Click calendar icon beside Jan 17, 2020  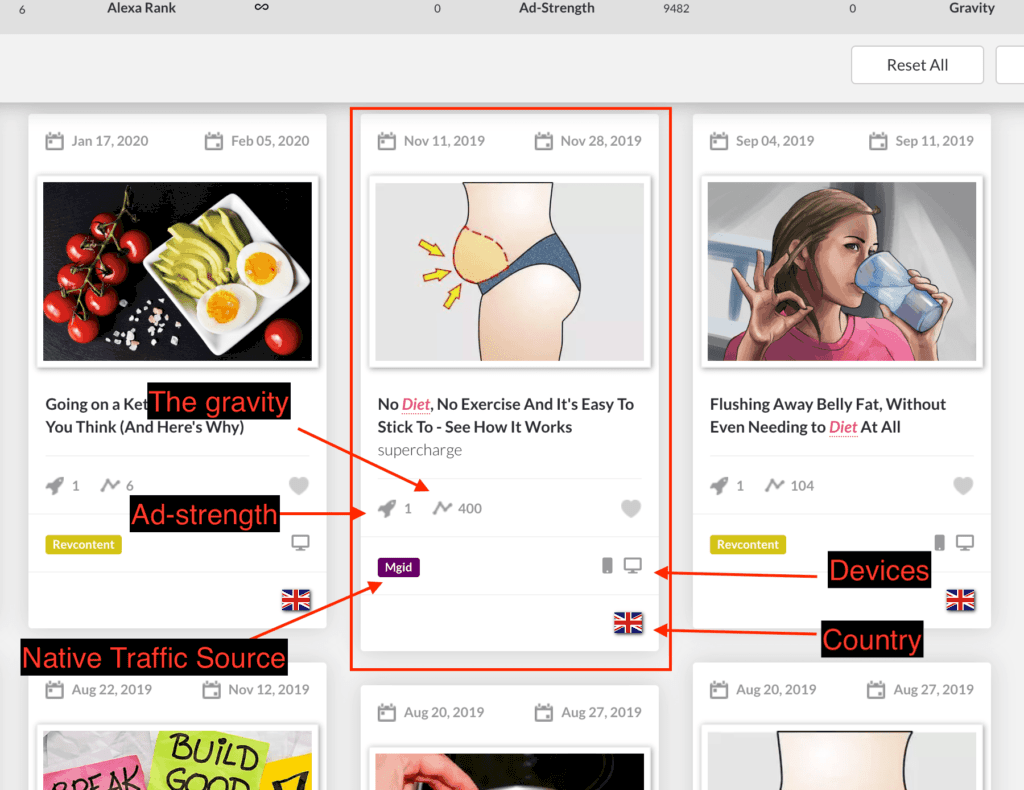click(x=54, y=141)
